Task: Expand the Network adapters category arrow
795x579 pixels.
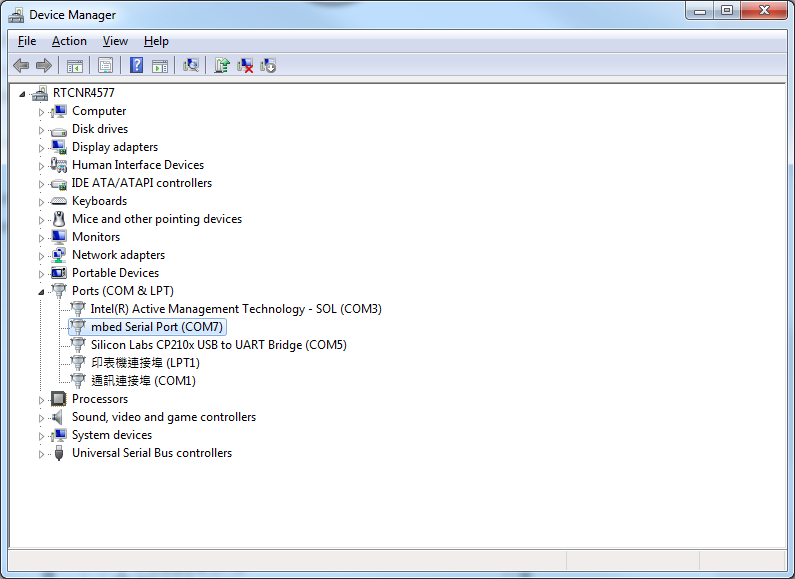Action: click(x=42, y=256)
